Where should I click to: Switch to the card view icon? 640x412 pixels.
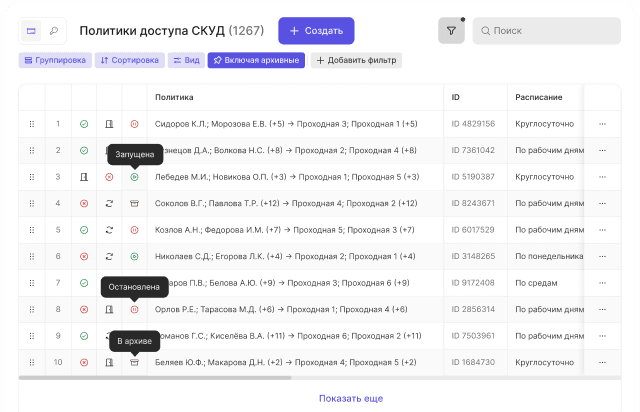31,31
